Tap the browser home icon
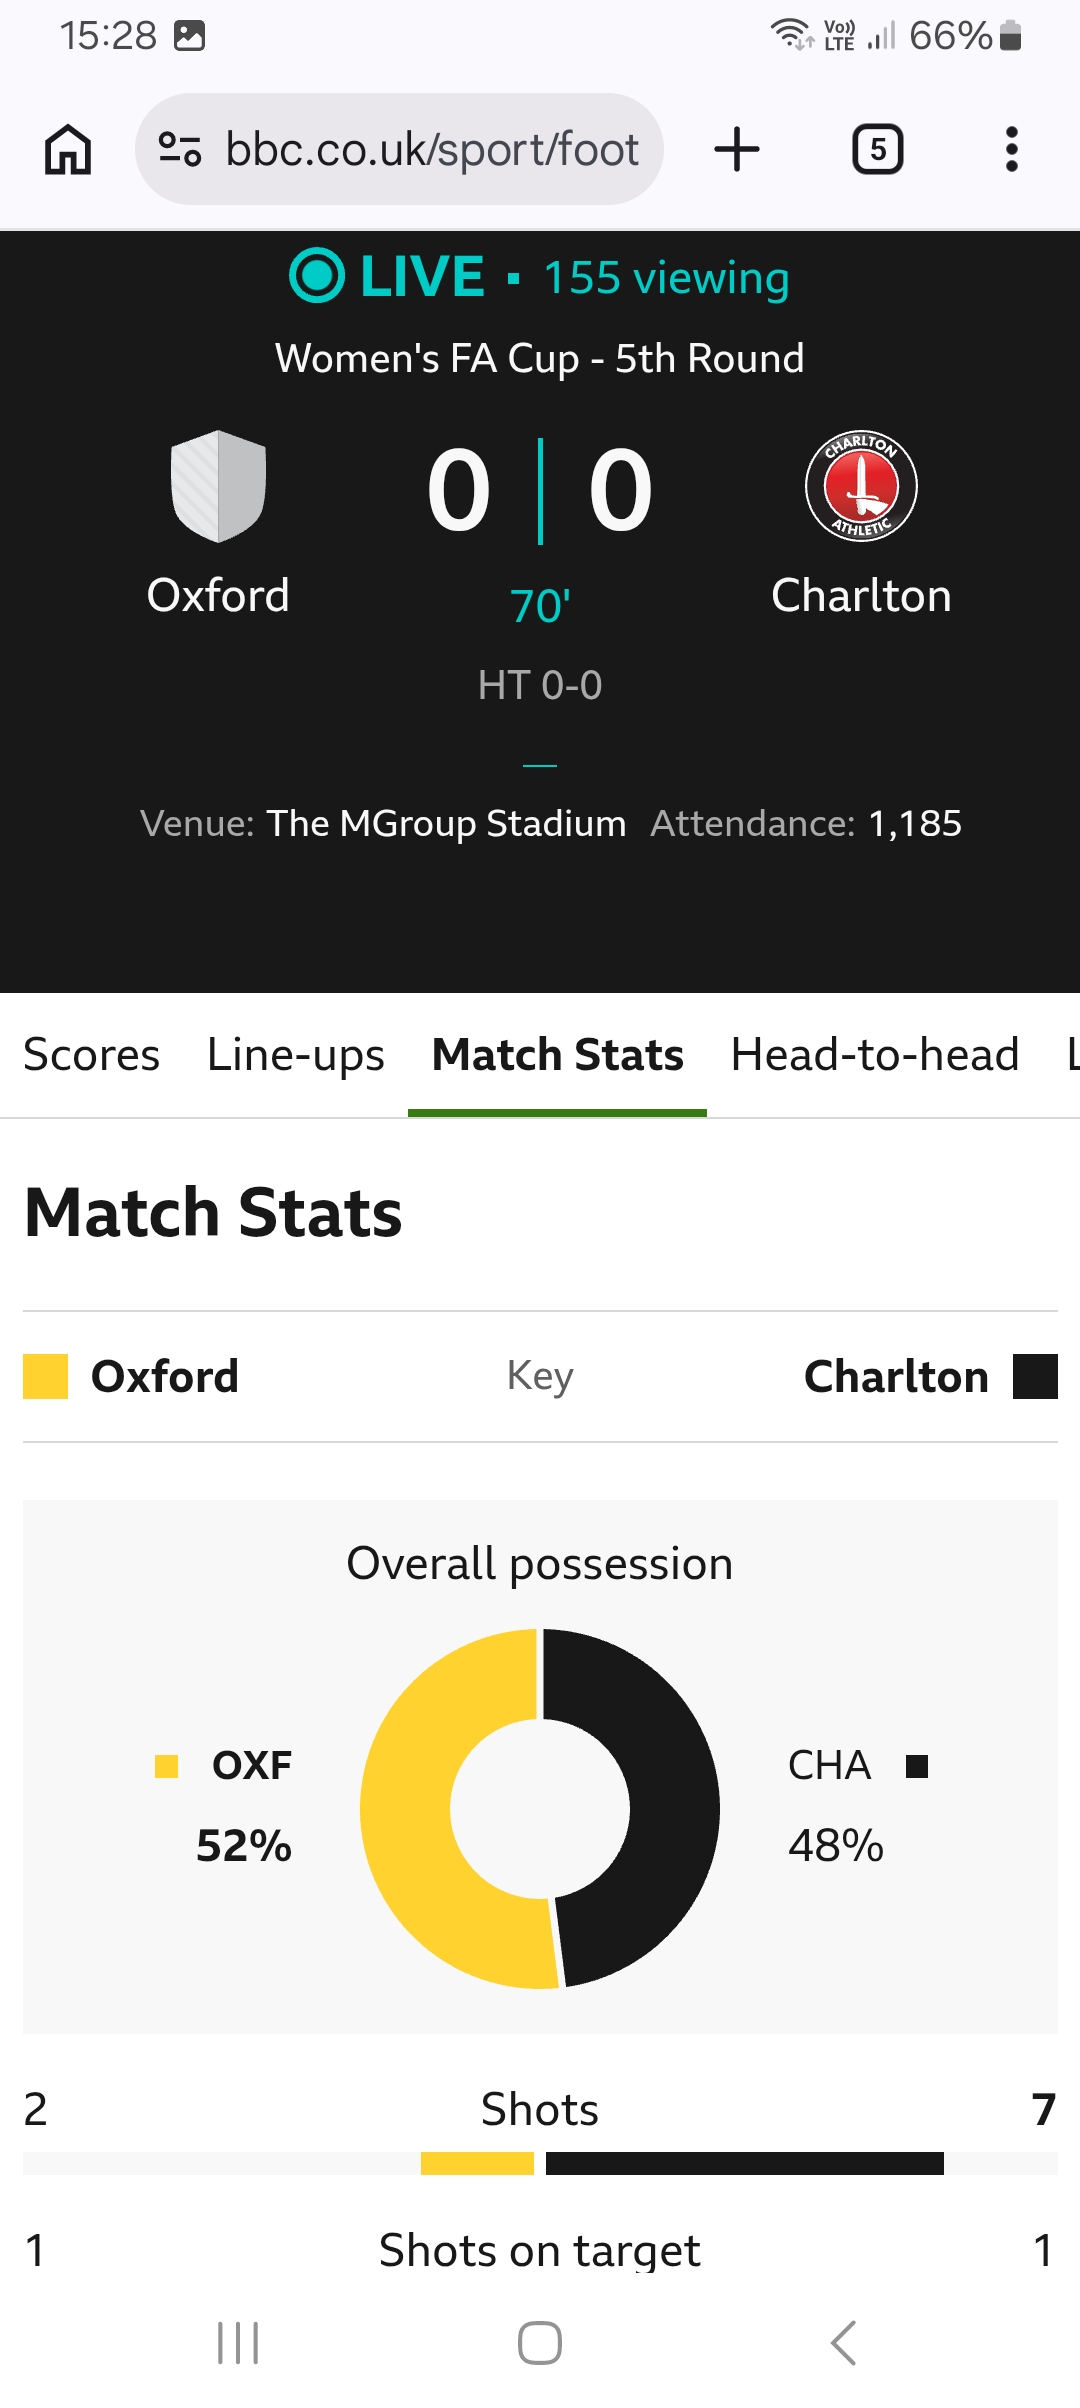 (x=68, y=150)
